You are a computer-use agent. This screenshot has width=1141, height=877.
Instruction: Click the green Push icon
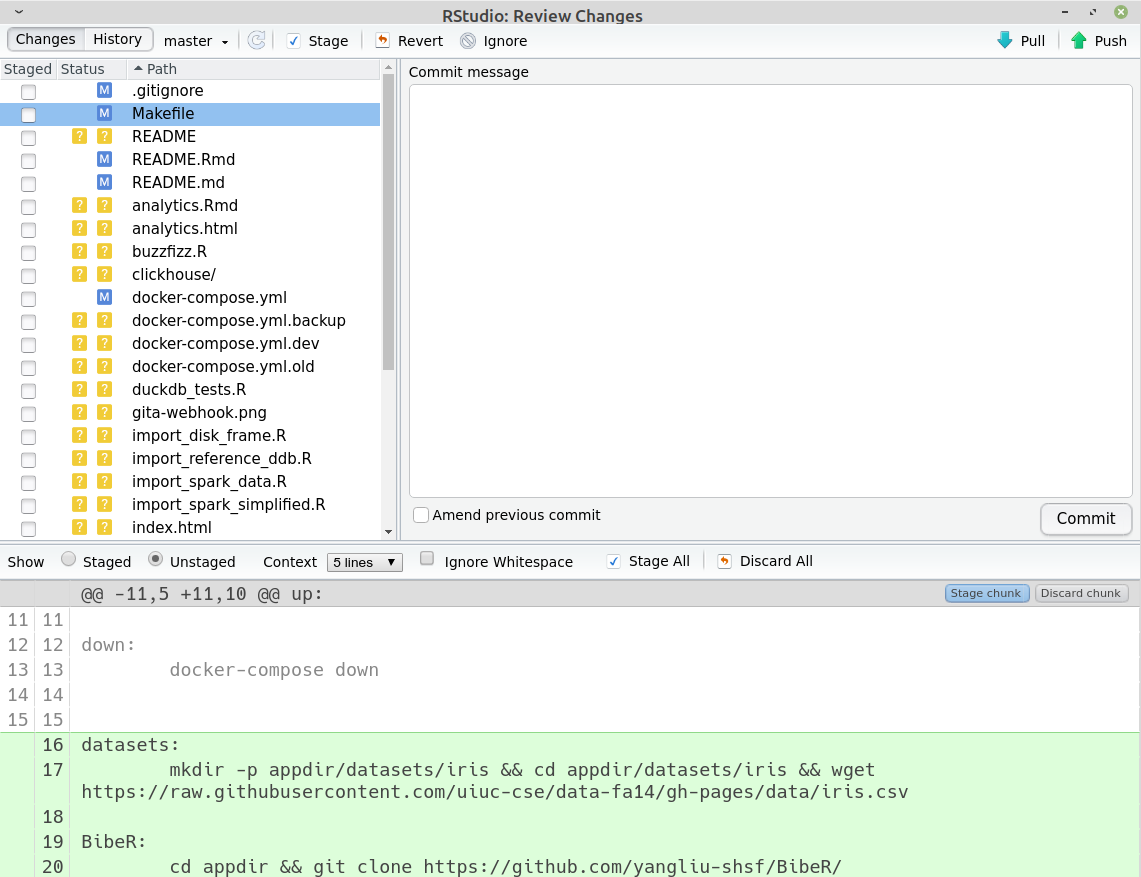click(x=1075, y=41)
